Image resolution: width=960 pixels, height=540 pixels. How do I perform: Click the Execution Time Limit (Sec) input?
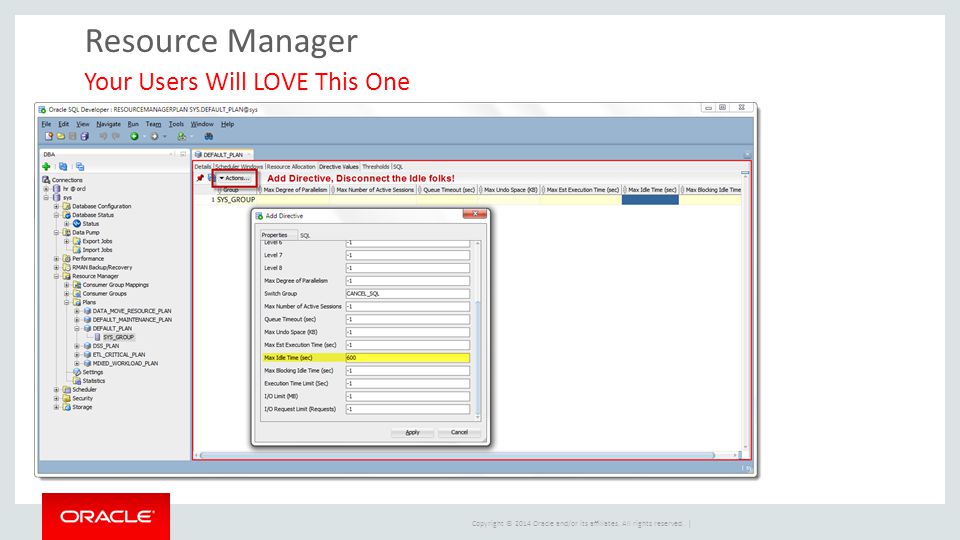point(408,383)
